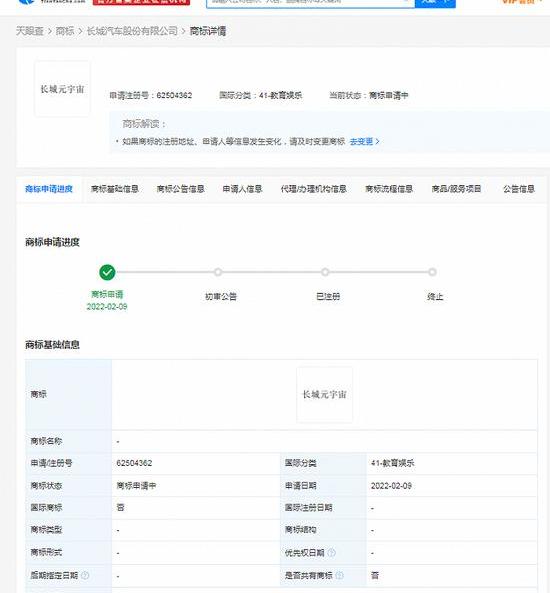
Task: Select the 申请人信息 tab
Action: (242, 189)
